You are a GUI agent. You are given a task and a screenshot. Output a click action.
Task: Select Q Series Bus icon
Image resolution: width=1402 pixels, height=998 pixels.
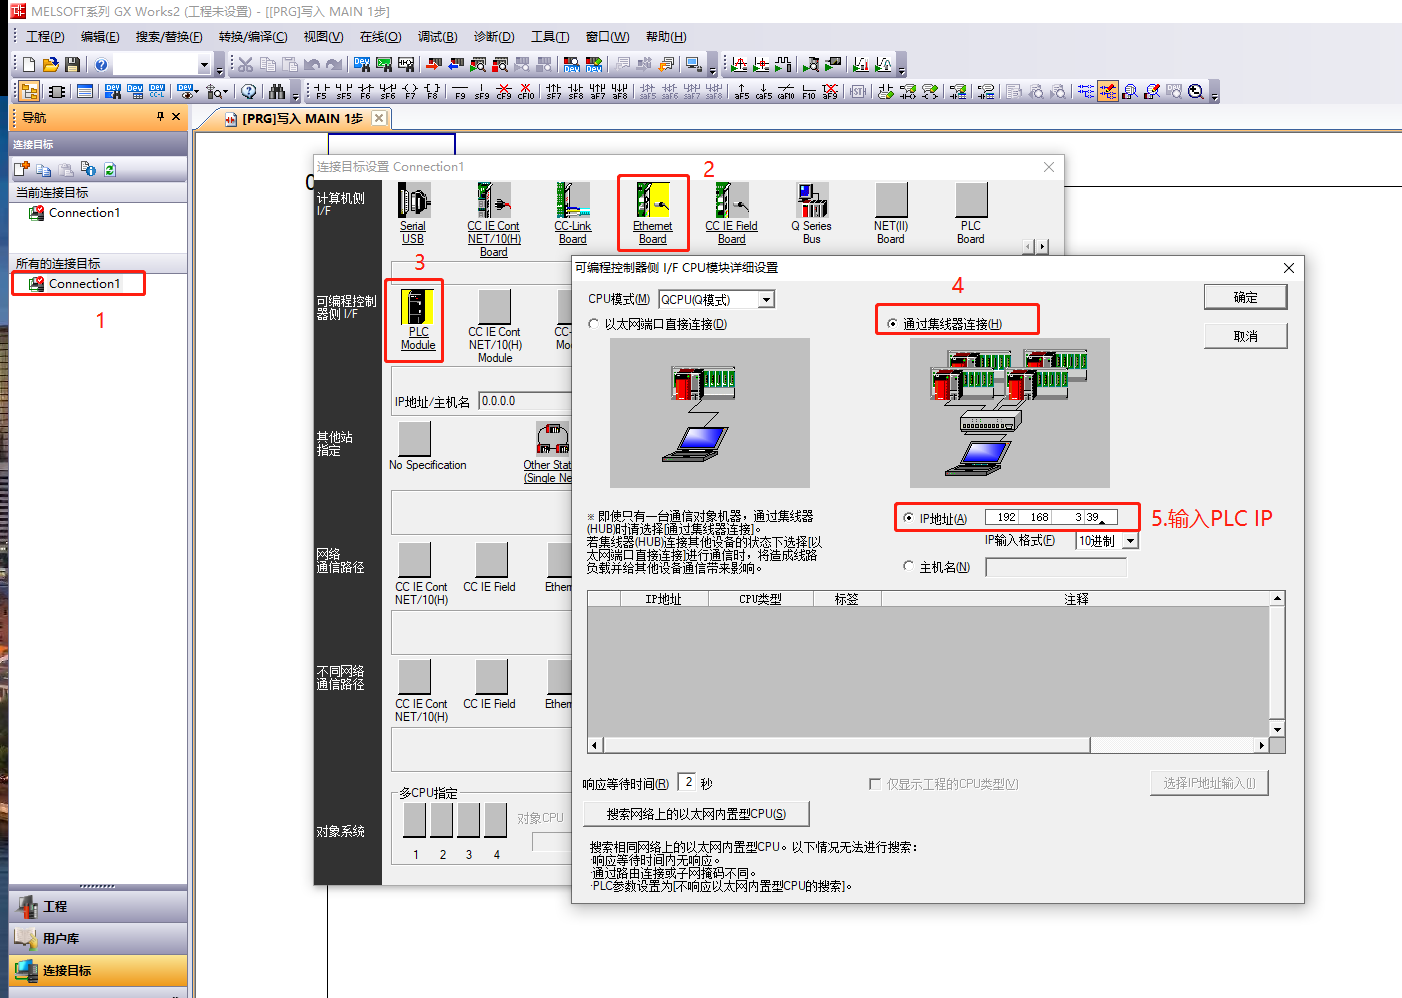click(812, 214)
